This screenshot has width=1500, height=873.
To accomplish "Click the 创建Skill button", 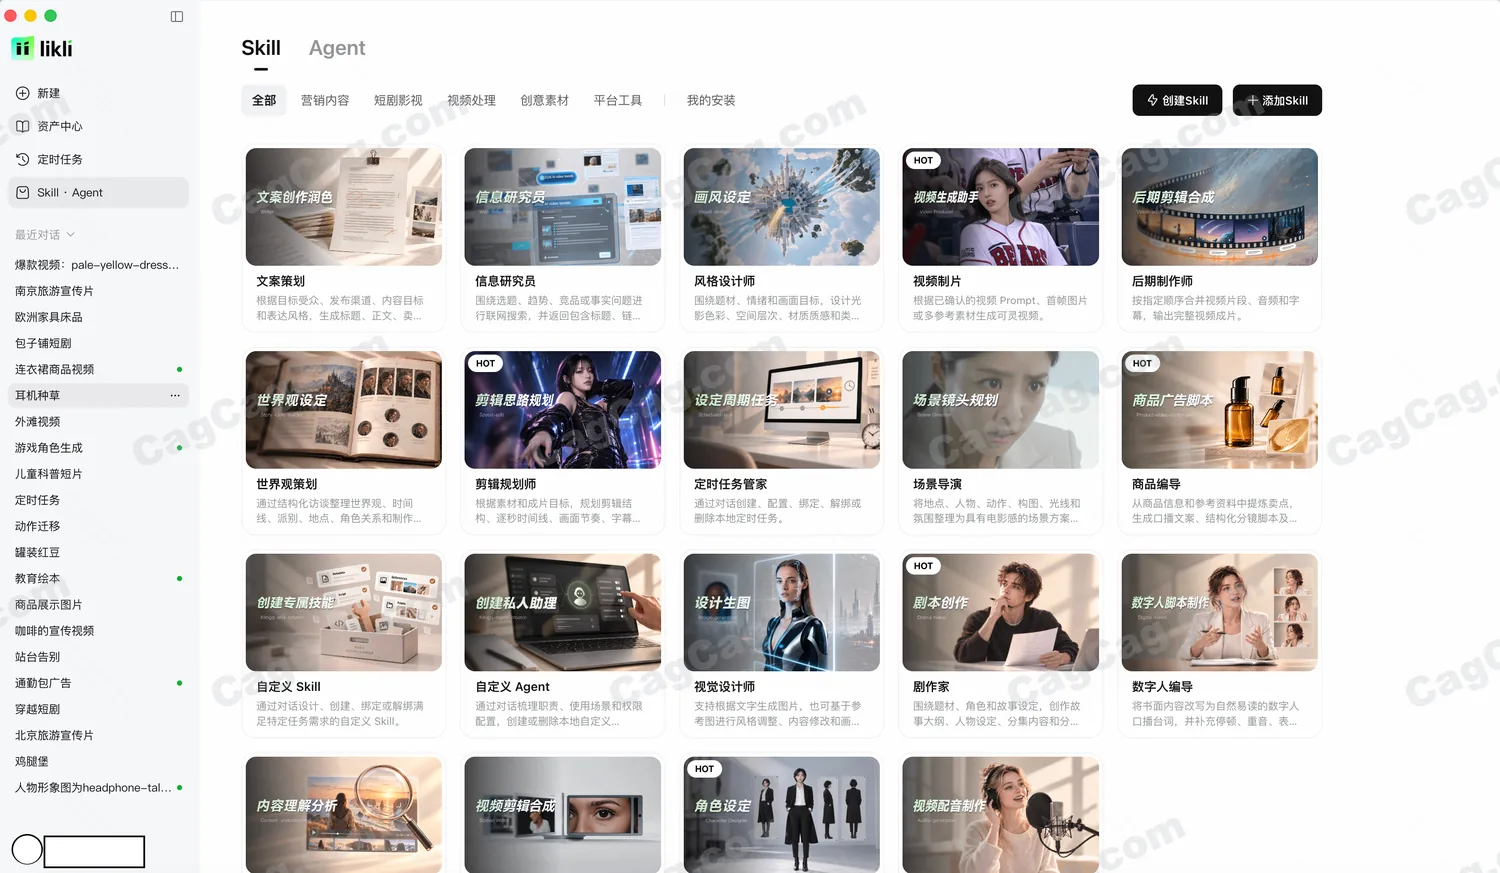I will 1177,100.
